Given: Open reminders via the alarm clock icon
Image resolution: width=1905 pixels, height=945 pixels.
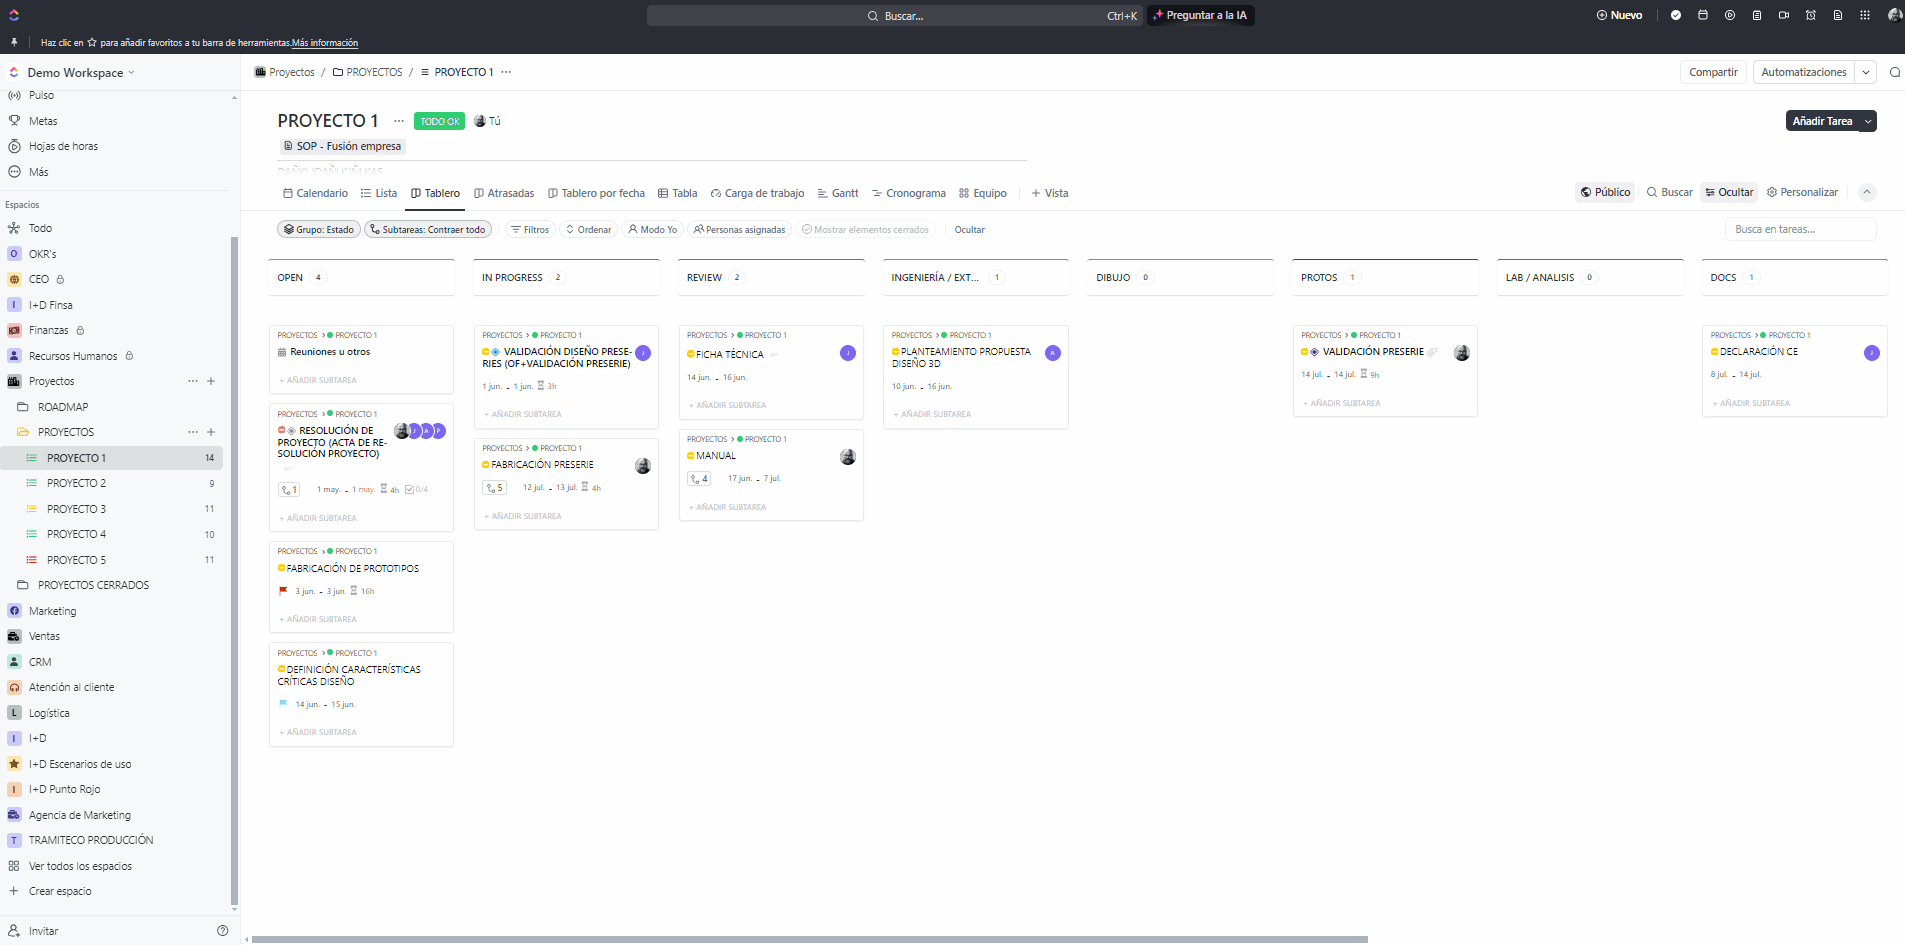Looking at the screenshot, I should click(1811, 15).
